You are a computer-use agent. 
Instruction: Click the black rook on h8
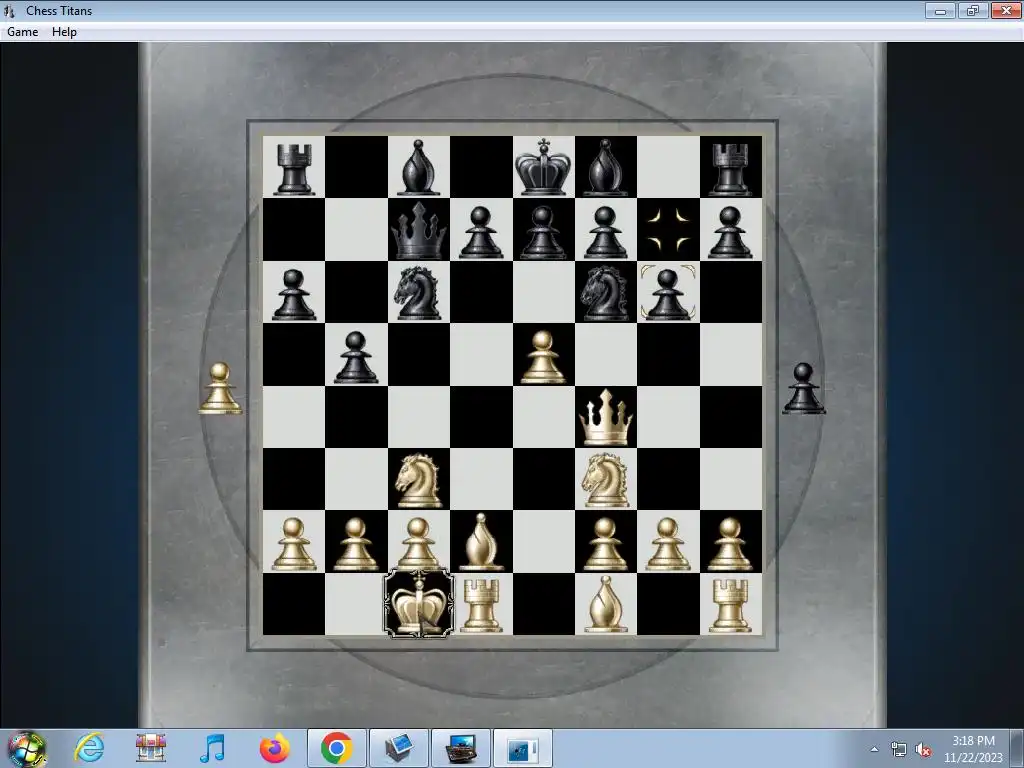[730, 168]
